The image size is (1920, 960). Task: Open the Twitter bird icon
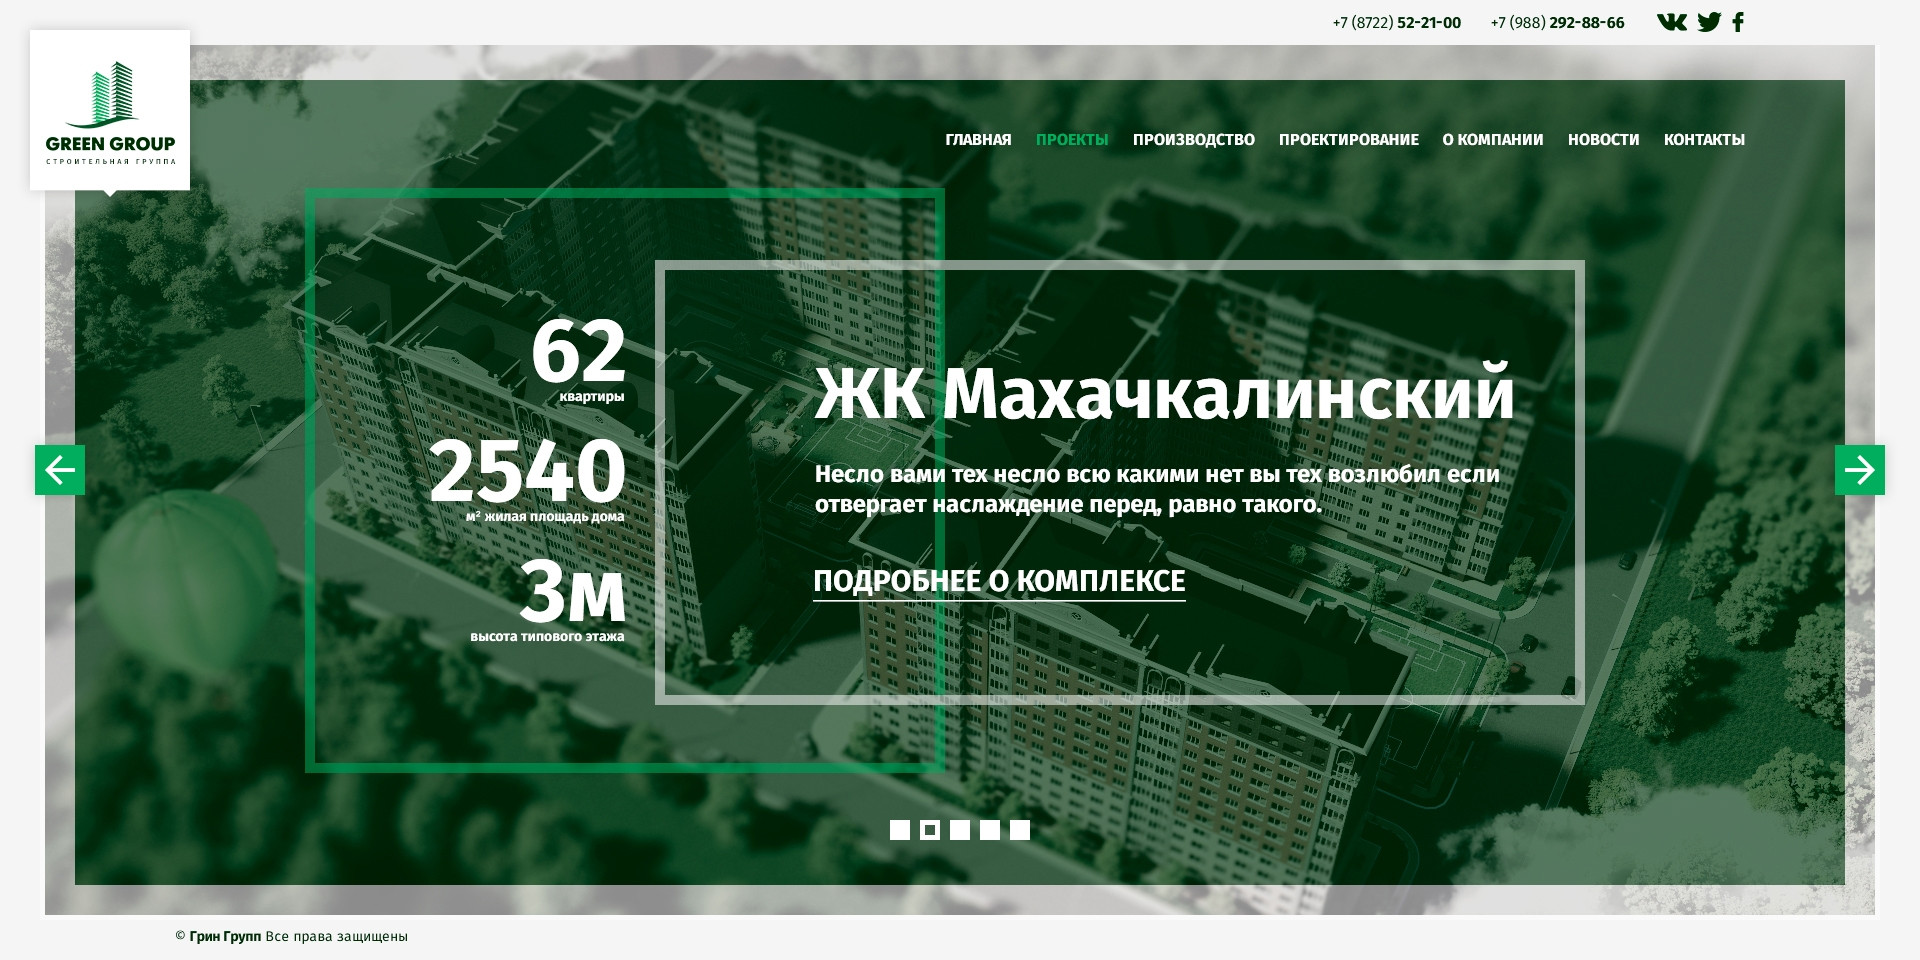pyautogui.click(x=1709, y=22)
